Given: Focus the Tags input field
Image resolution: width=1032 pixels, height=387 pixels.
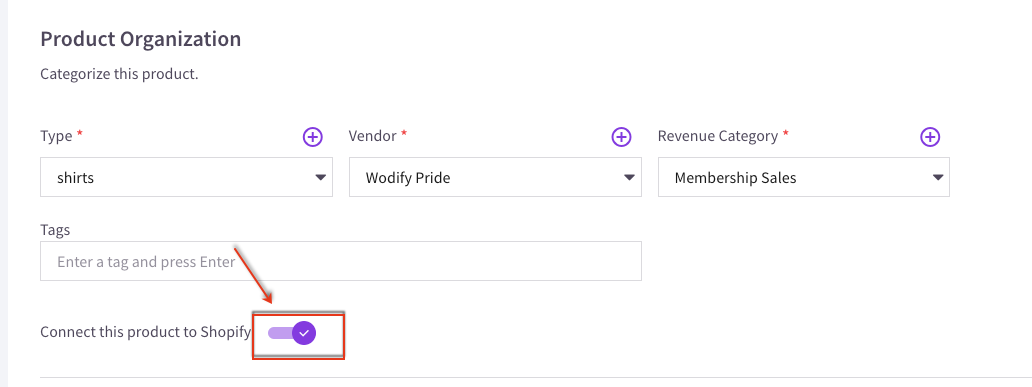Looking at the screenshot, I should click(341, 261).
